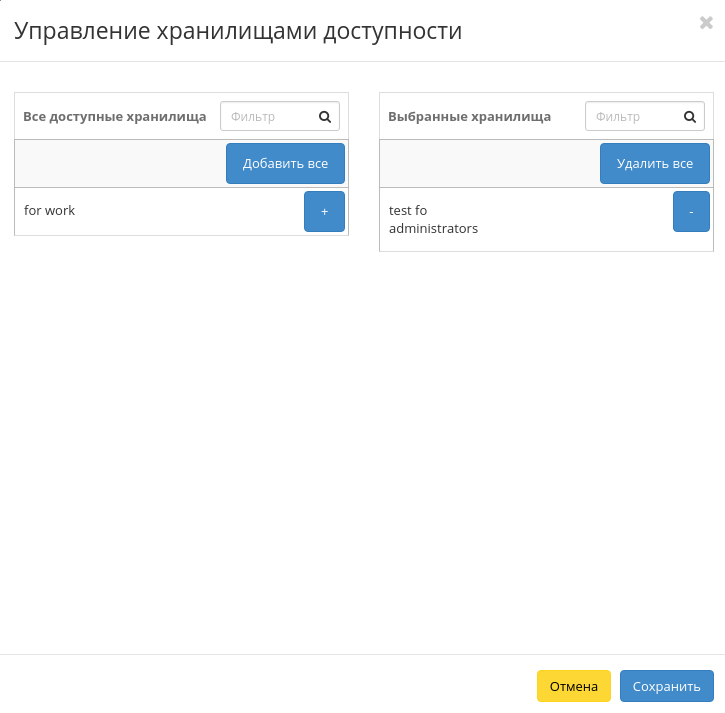Click the footer area left of "Отмена"

coord(270,686)
